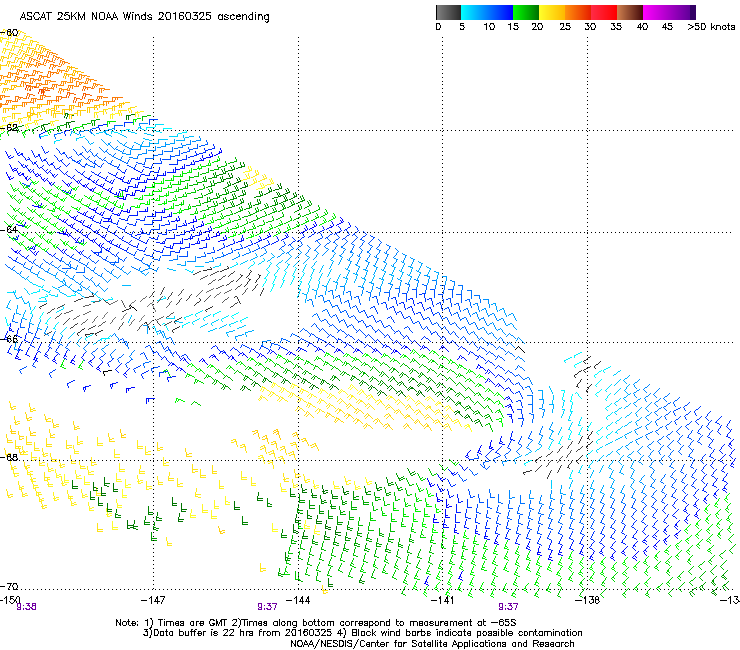Click the latitude label -62

pyautogui.click(x=9, y=128)
